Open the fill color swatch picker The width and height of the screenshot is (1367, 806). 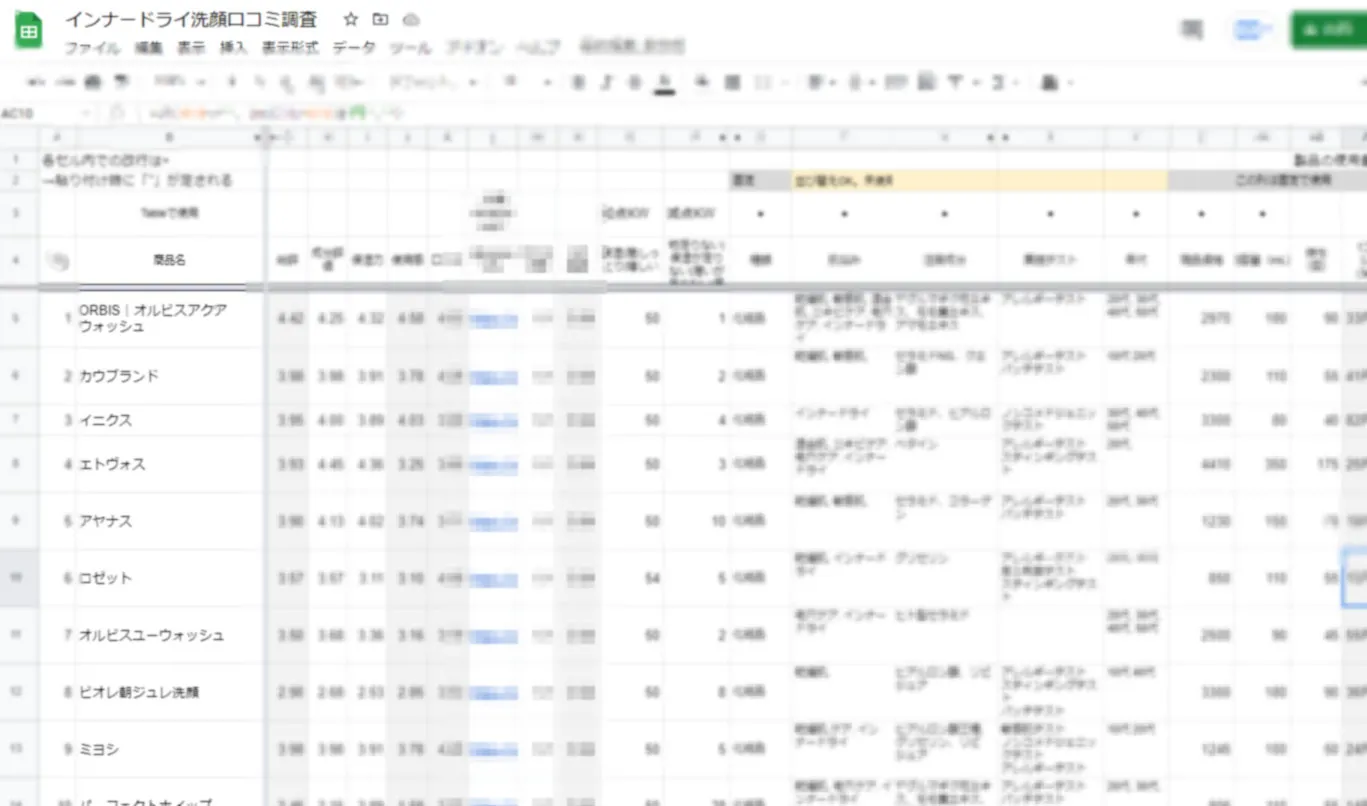tap(699, 82)
